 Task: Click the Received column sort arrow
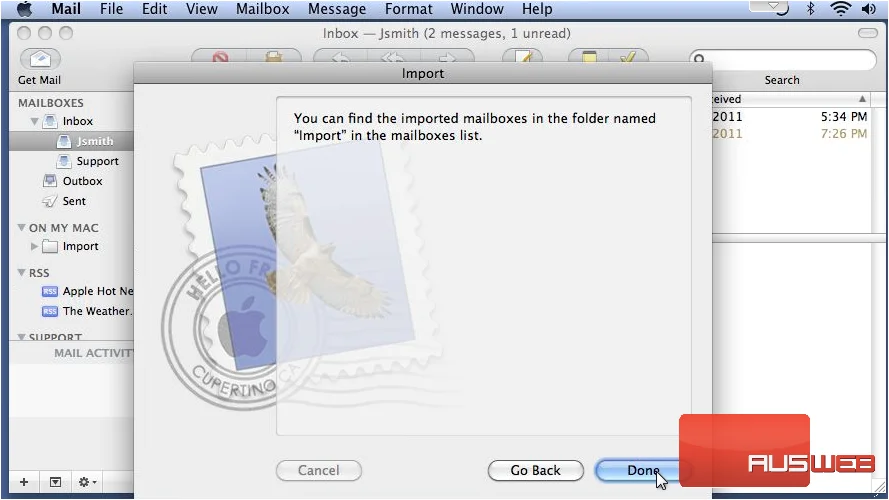coord(862,99)
